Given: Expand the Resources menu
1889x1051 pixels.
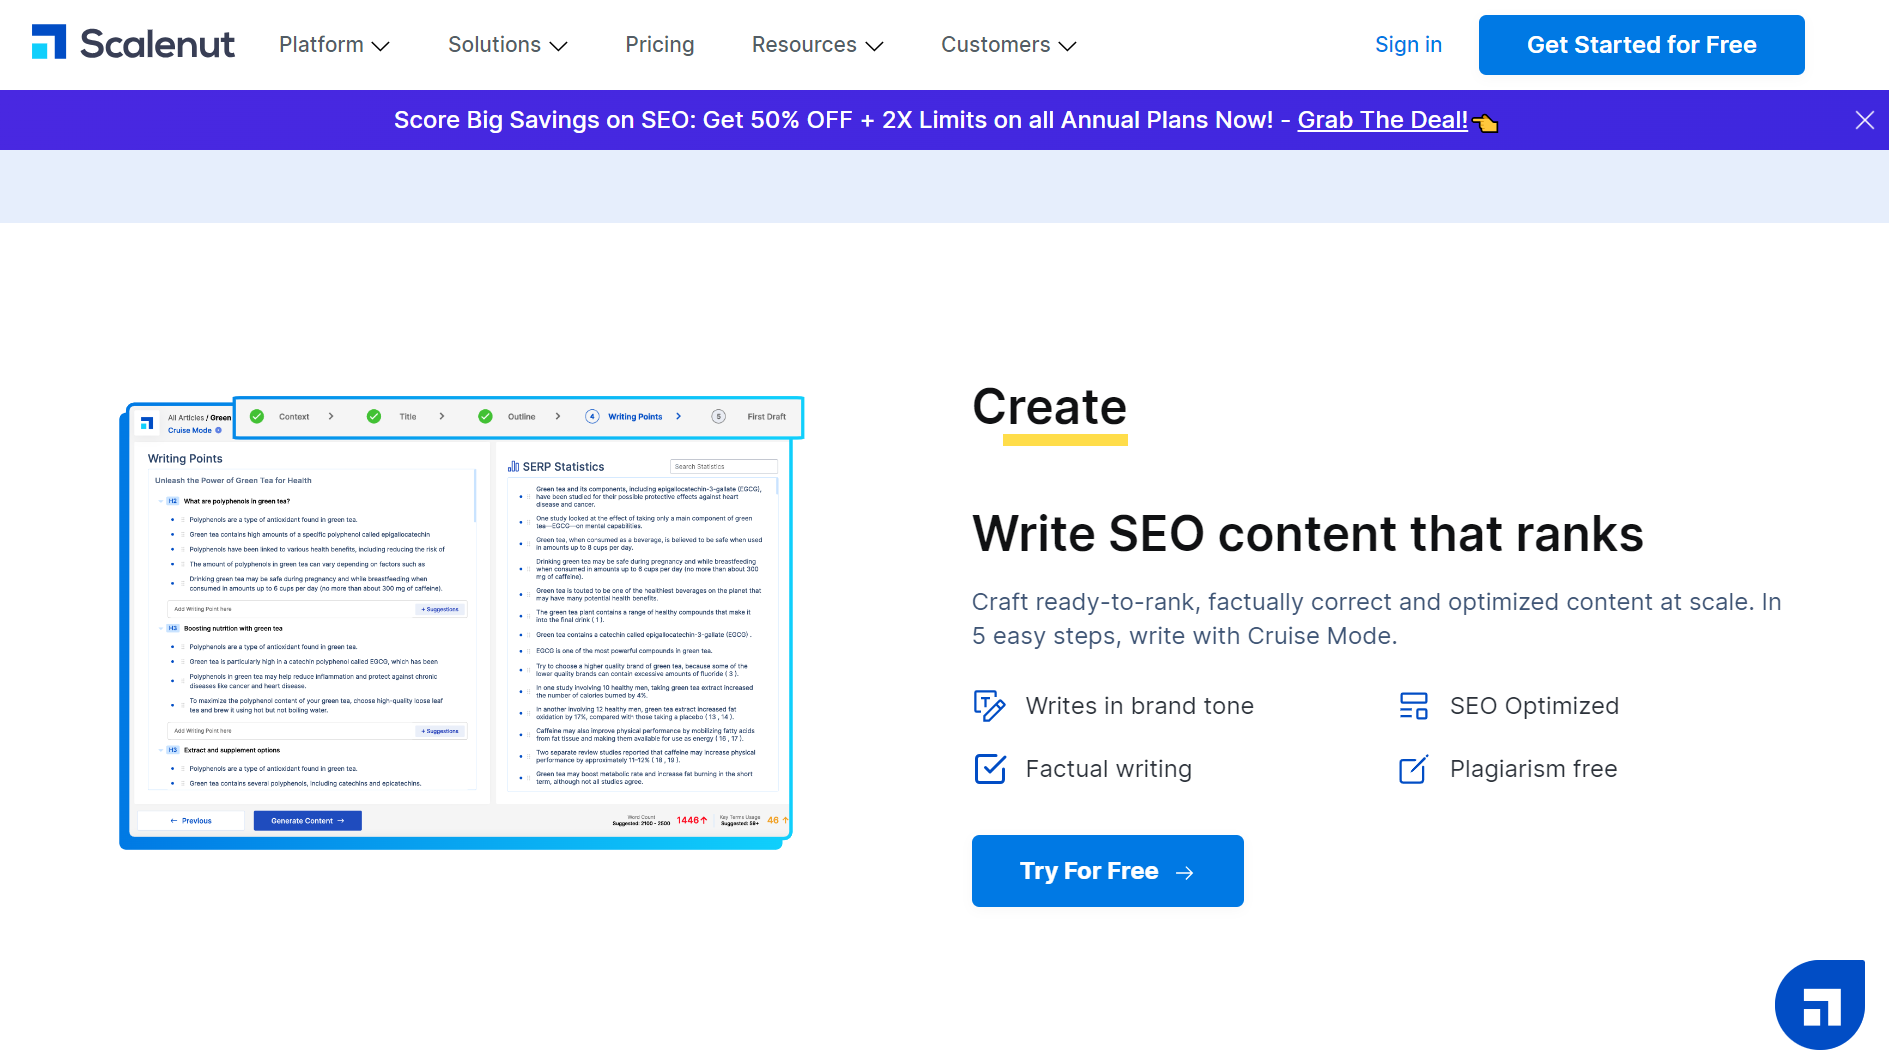Looking at the screenshot, I should pos(818,45).
